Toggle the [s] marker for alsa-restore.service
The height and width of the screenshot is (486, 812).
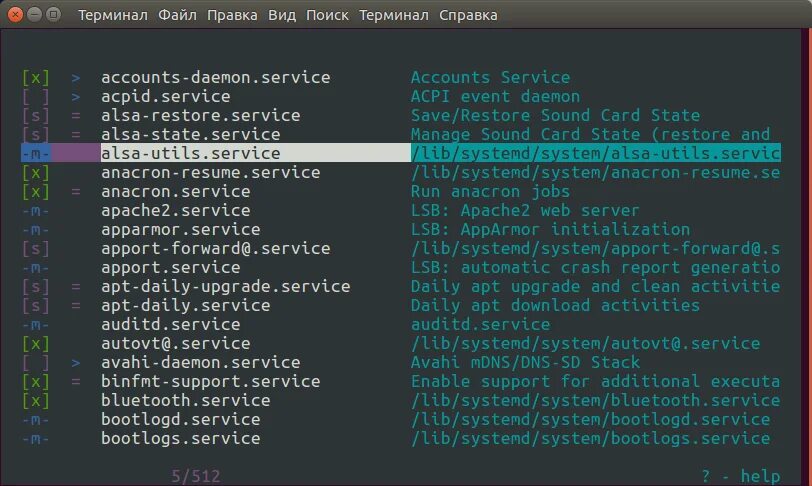tap(36, 116)
